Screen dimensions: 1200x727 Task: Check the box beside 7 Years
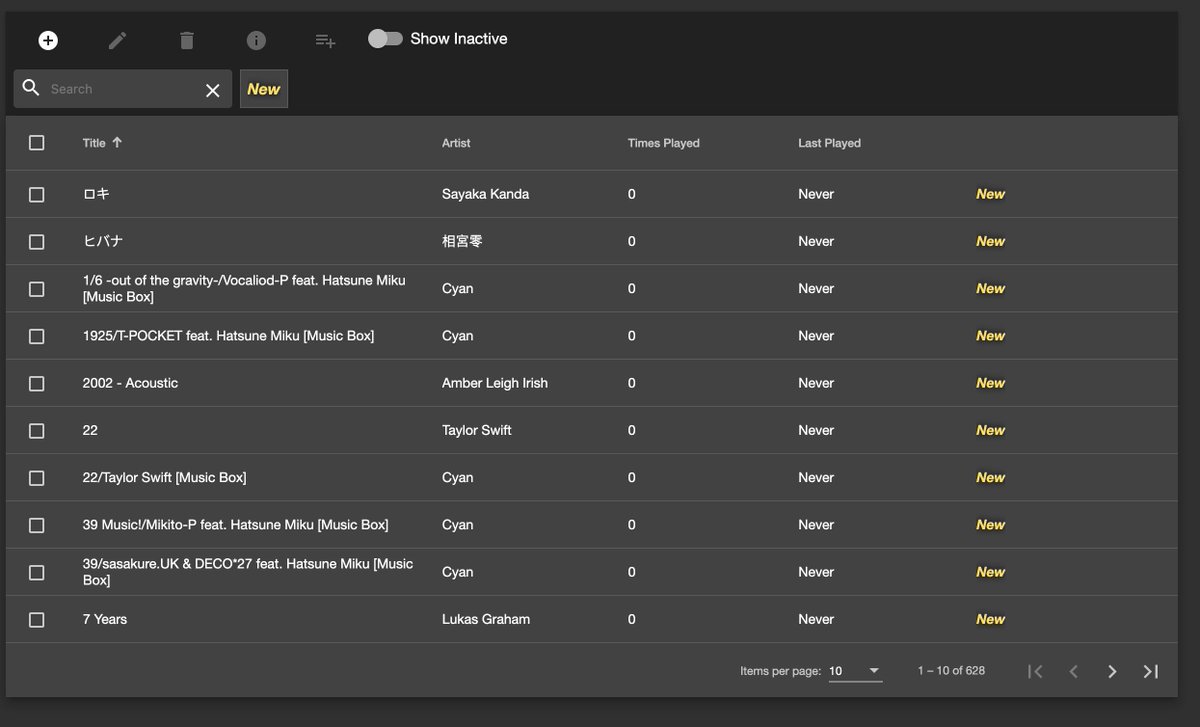coord(37,619)
